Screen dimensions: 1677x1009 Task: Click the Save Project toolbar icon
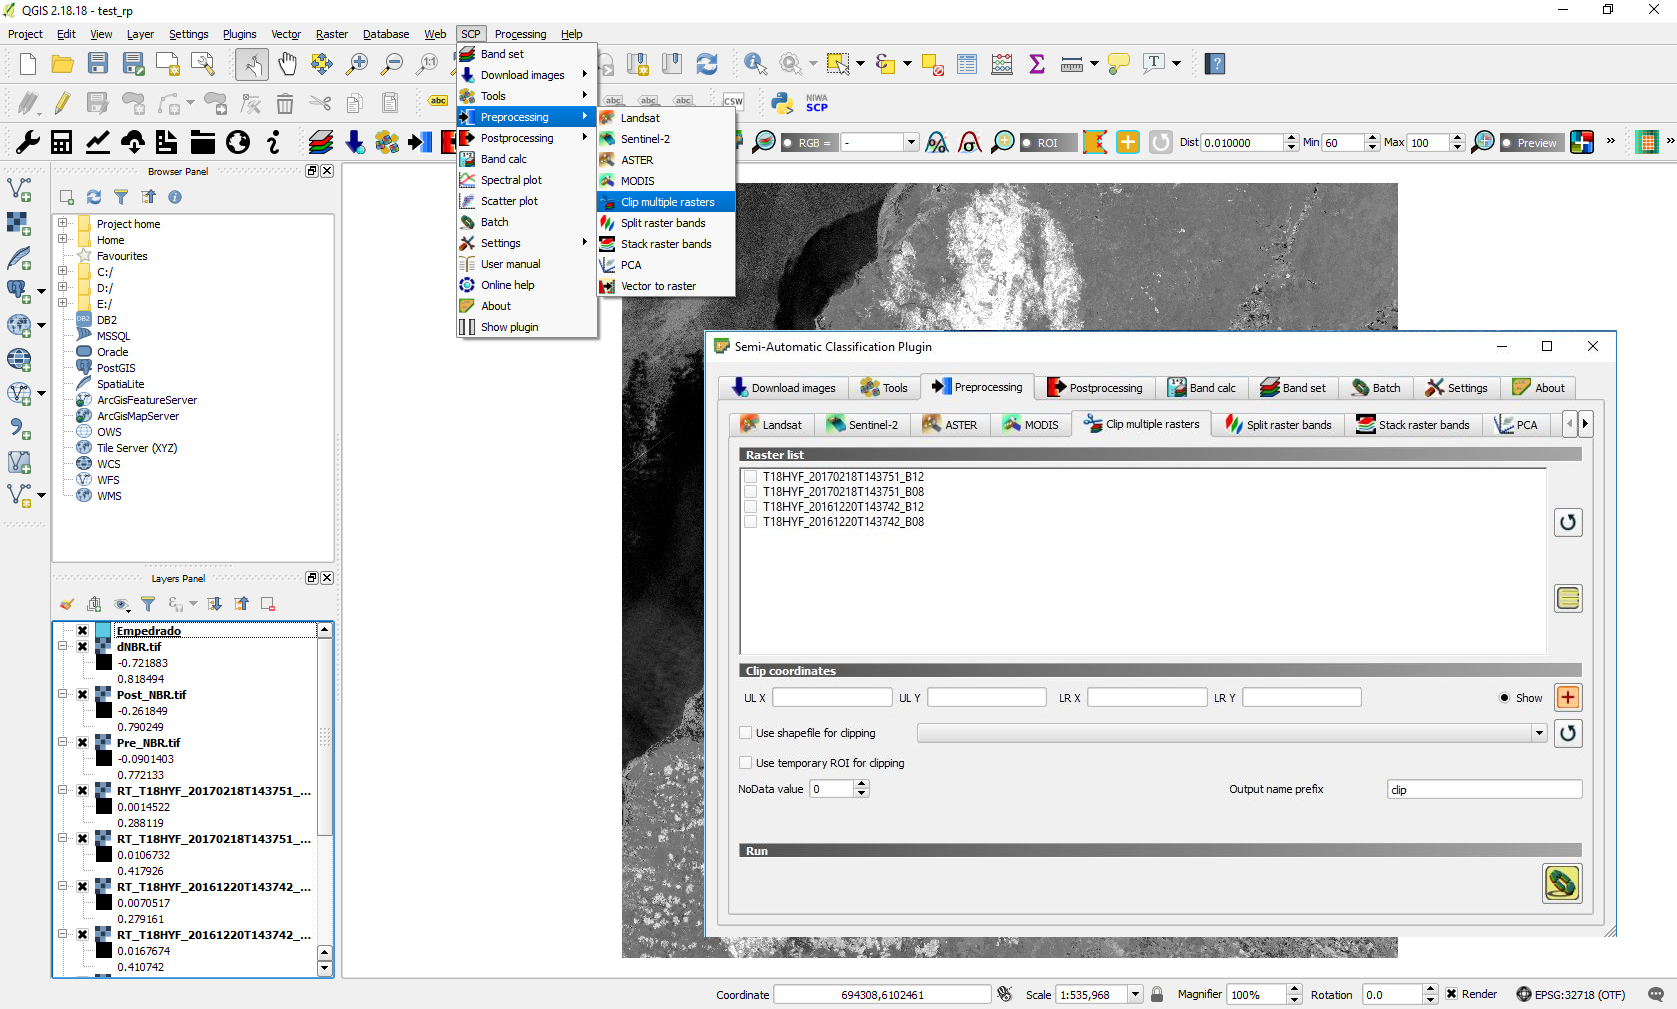coord(97,64)
